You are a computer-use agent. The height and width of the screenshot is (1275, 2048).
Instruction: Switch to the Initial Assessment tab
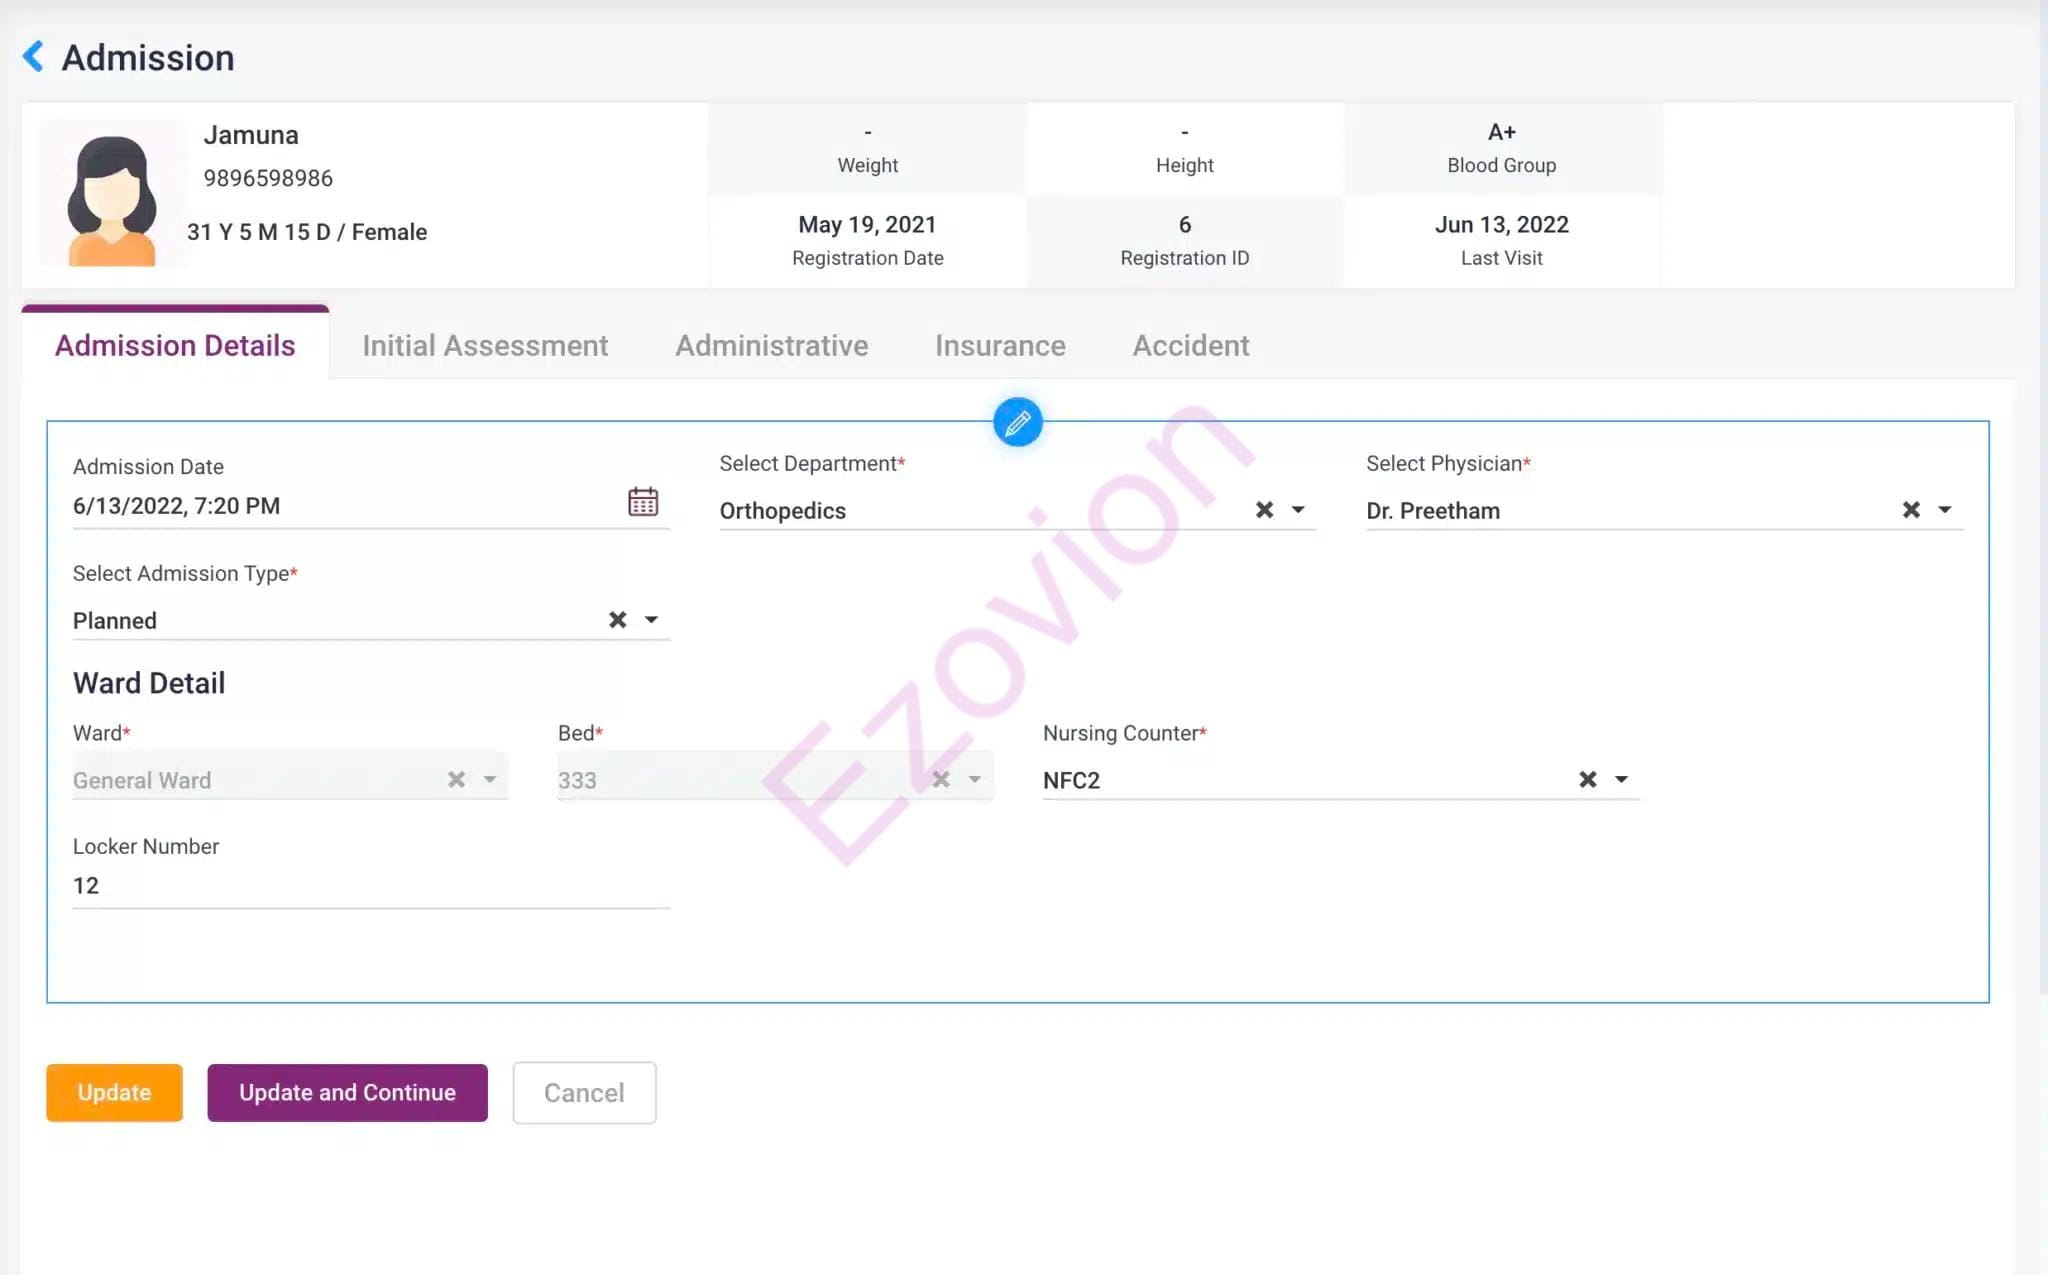(484, 346)
